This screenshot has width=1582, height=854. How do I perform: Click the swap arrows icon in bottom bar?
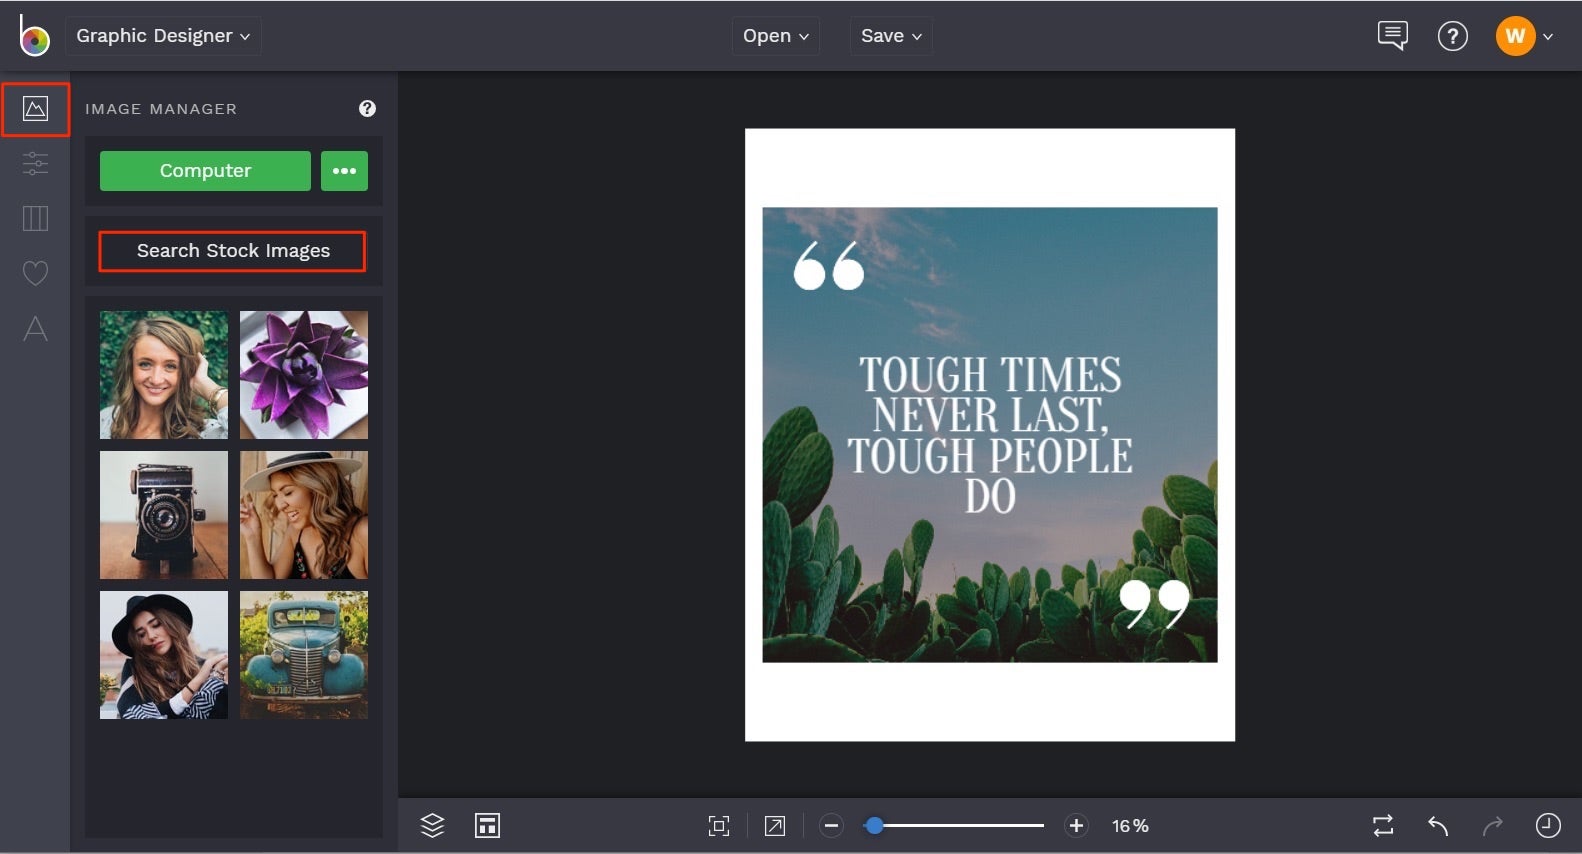point(1383,826)
